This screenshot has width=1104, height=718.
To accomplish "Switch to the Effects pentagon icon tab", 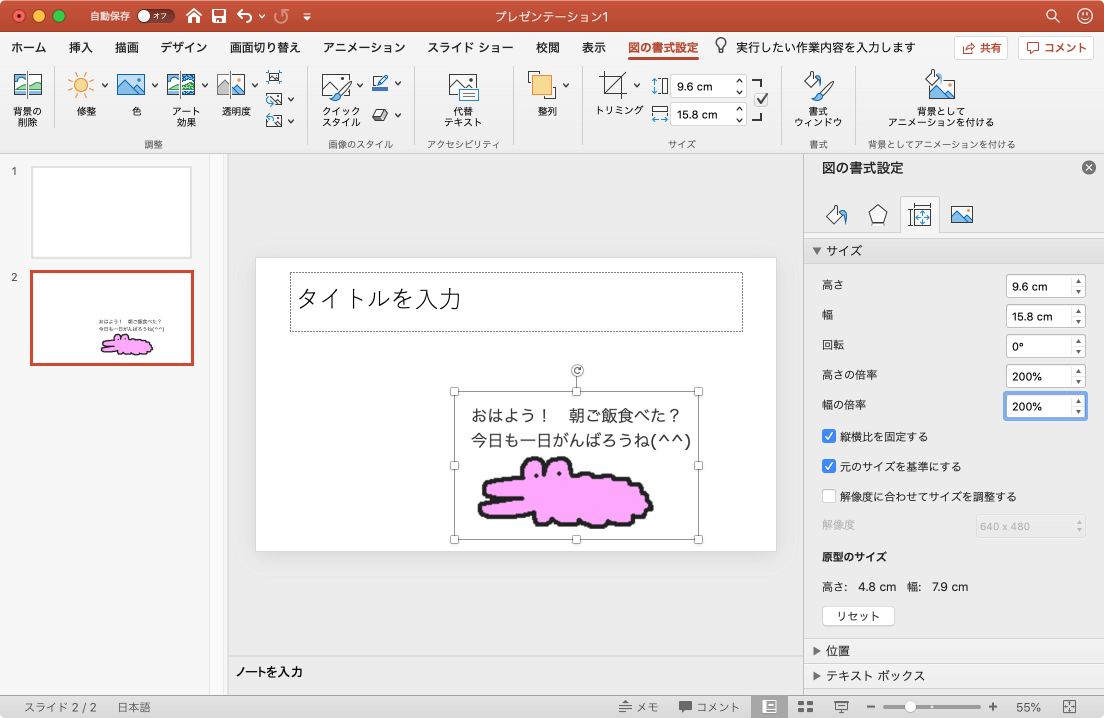I will click(x=877, y=214).
